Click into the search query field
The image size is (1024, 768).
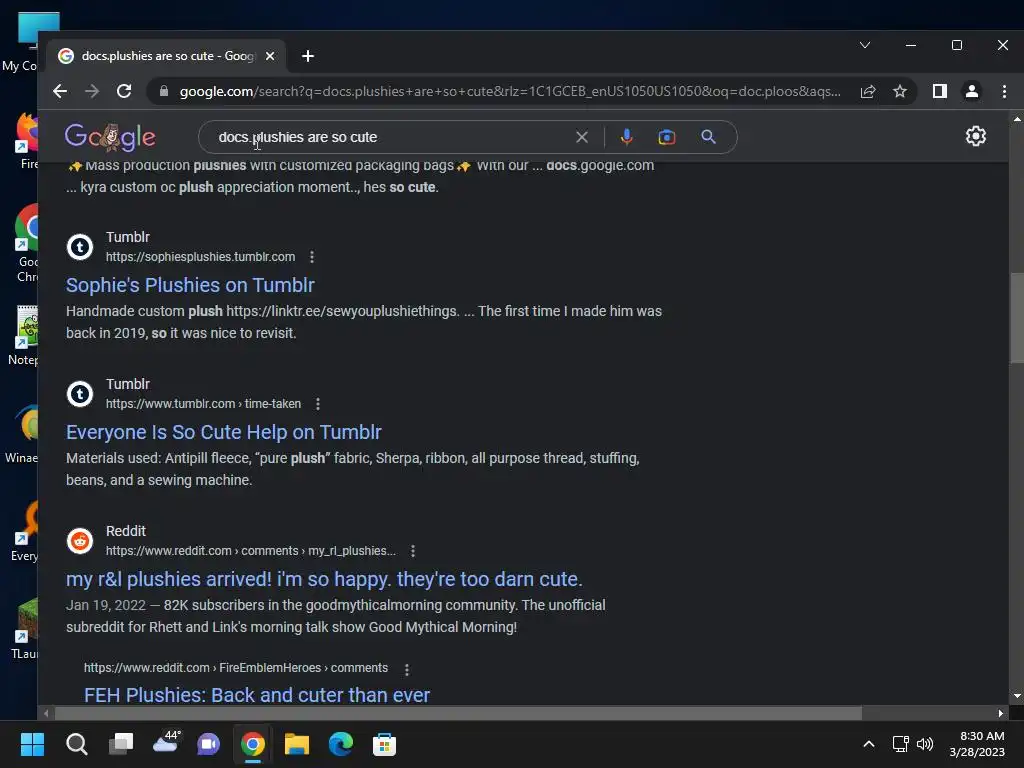tap(392, 137)
